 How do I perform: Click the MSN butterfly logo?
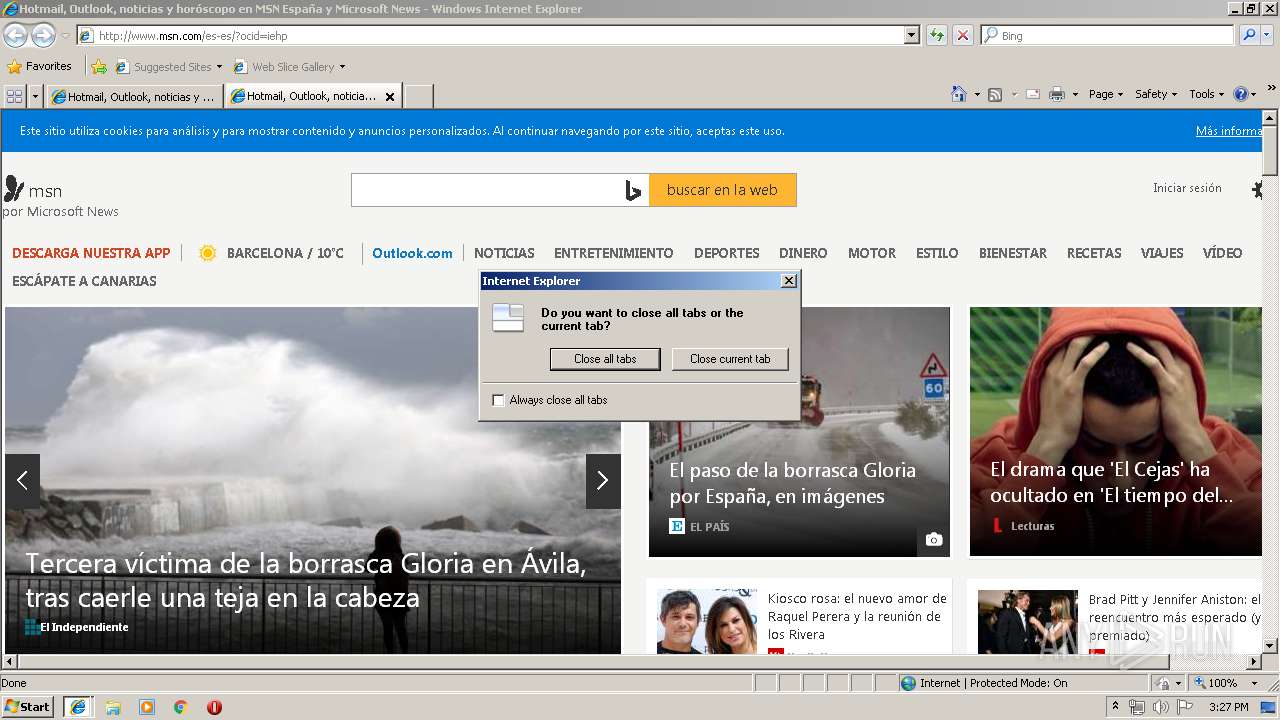[14, 189]
